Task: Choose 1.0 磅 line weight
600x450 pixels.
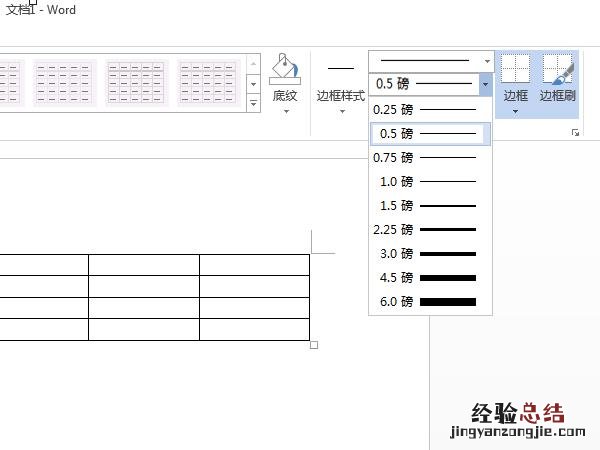Action: (430, 181)
